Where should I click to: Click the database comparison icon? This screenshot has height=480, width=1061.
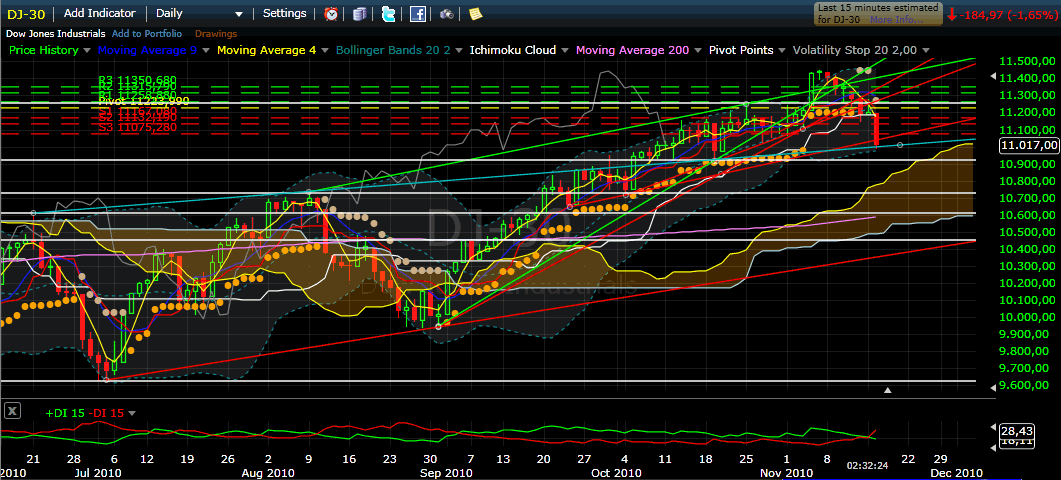(x=360, y=14)
